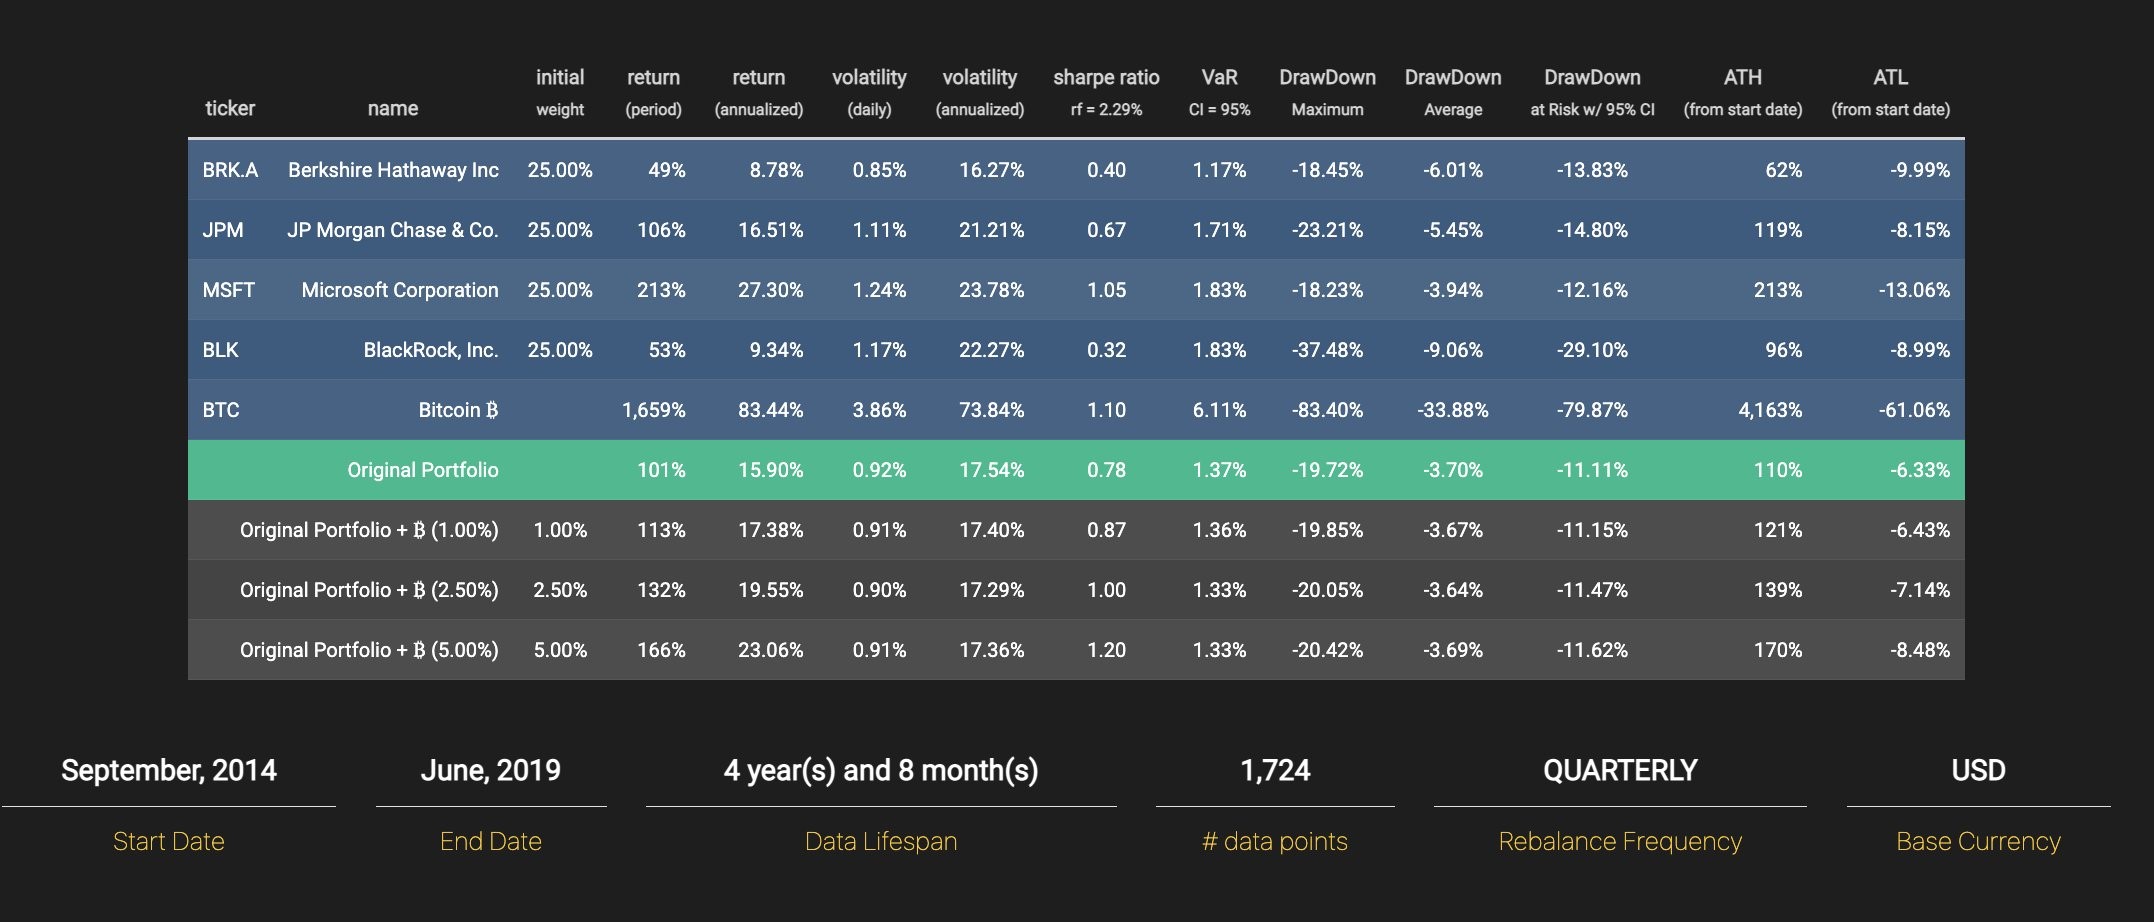Image resolution: width=2154 pixels, height=922 pixels.
Task: Select Original Portfolio + ₿ (1.00%) row
Action: coord(1076,530)
